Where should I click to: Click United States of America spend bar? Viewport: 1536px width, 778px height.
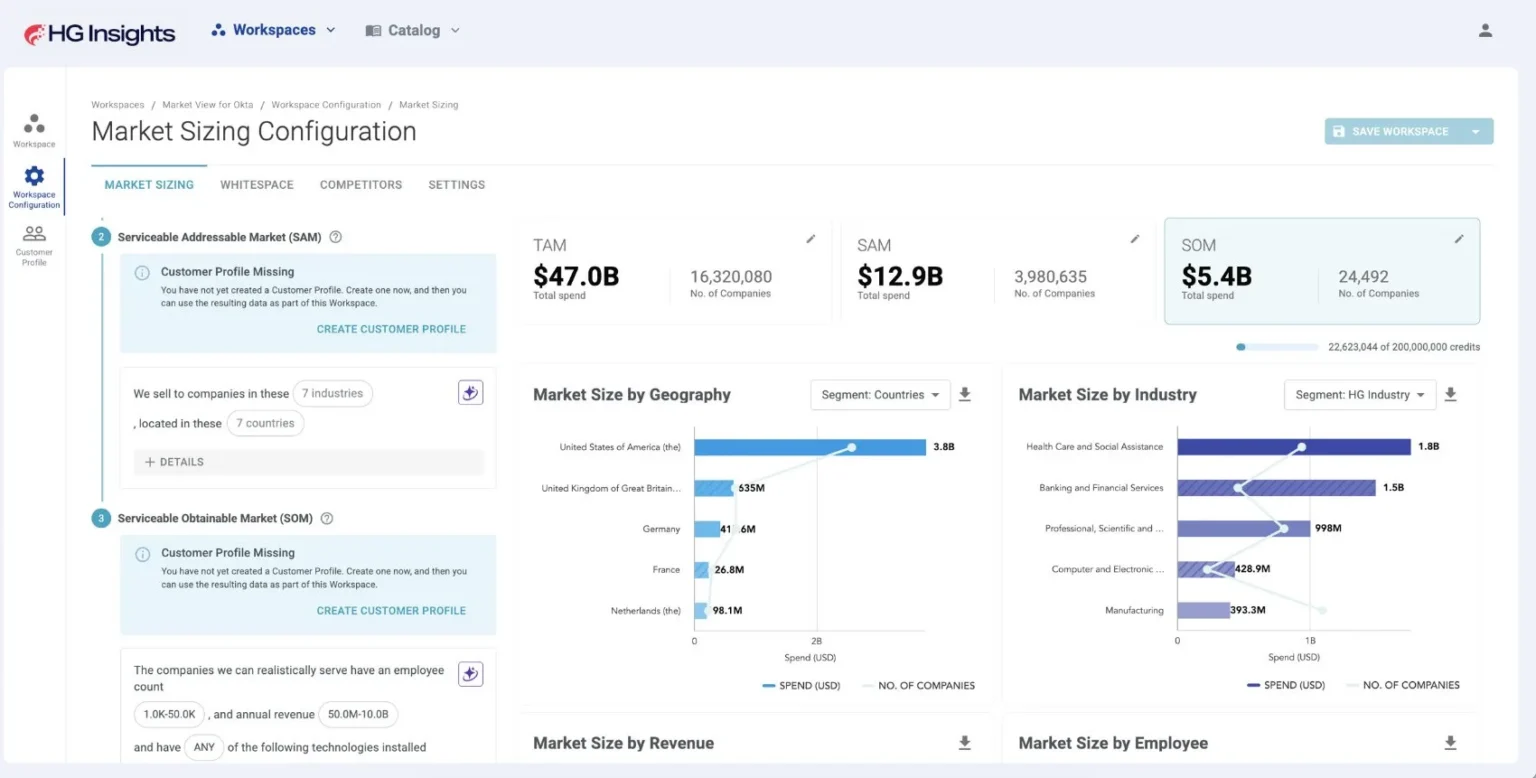[810, 447]
